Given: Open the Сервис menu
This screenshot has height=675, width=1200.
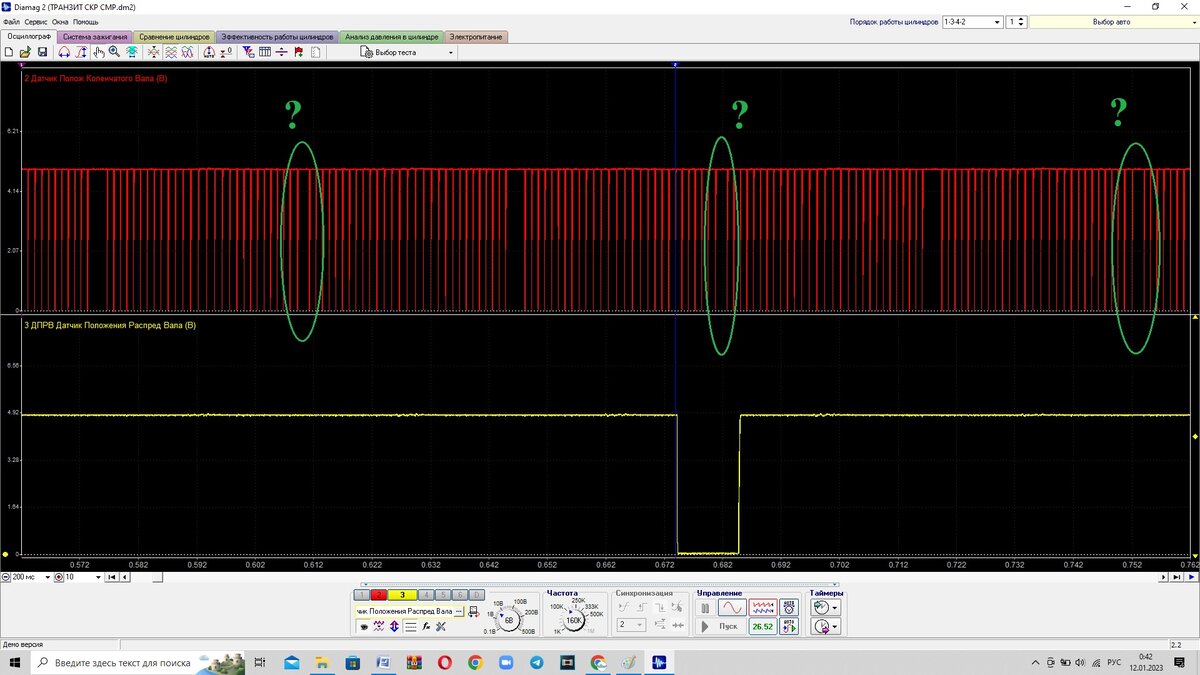Looking at the screenshot, I should click(x=35, y=21).
